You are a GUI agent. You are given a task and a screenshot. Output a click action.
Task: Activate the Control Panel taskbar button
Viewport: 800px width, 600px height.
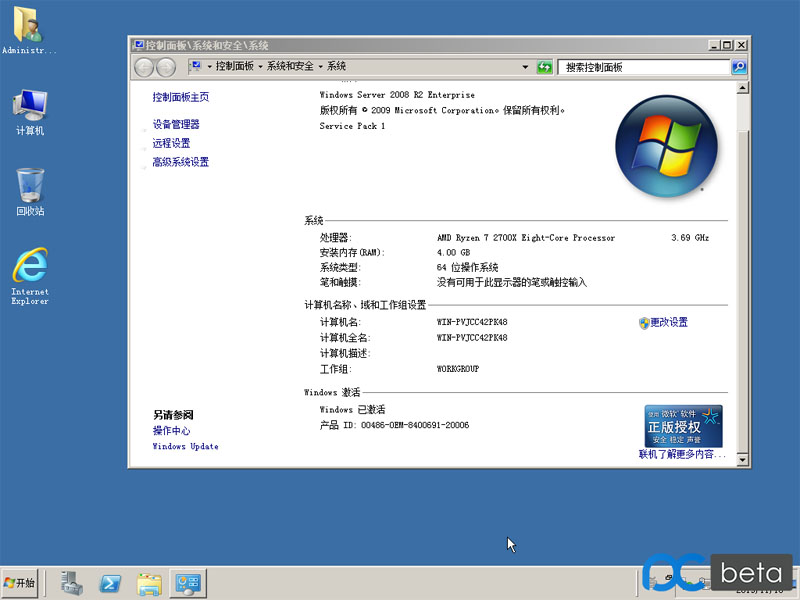tap(188, 583)
